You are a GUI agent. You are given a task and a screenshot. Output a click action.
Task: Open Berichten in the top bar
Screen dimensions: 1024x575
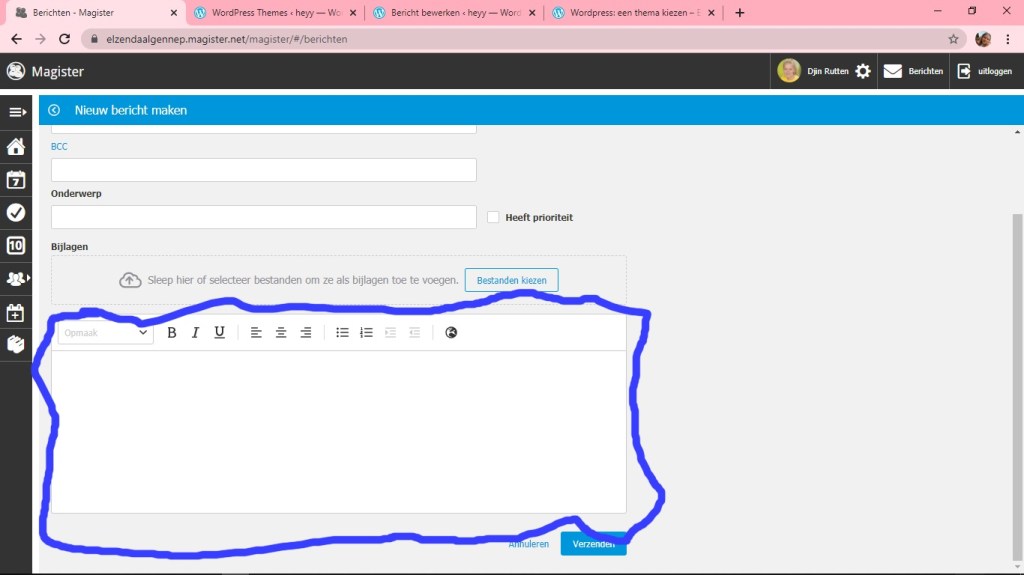pos(914,71)
